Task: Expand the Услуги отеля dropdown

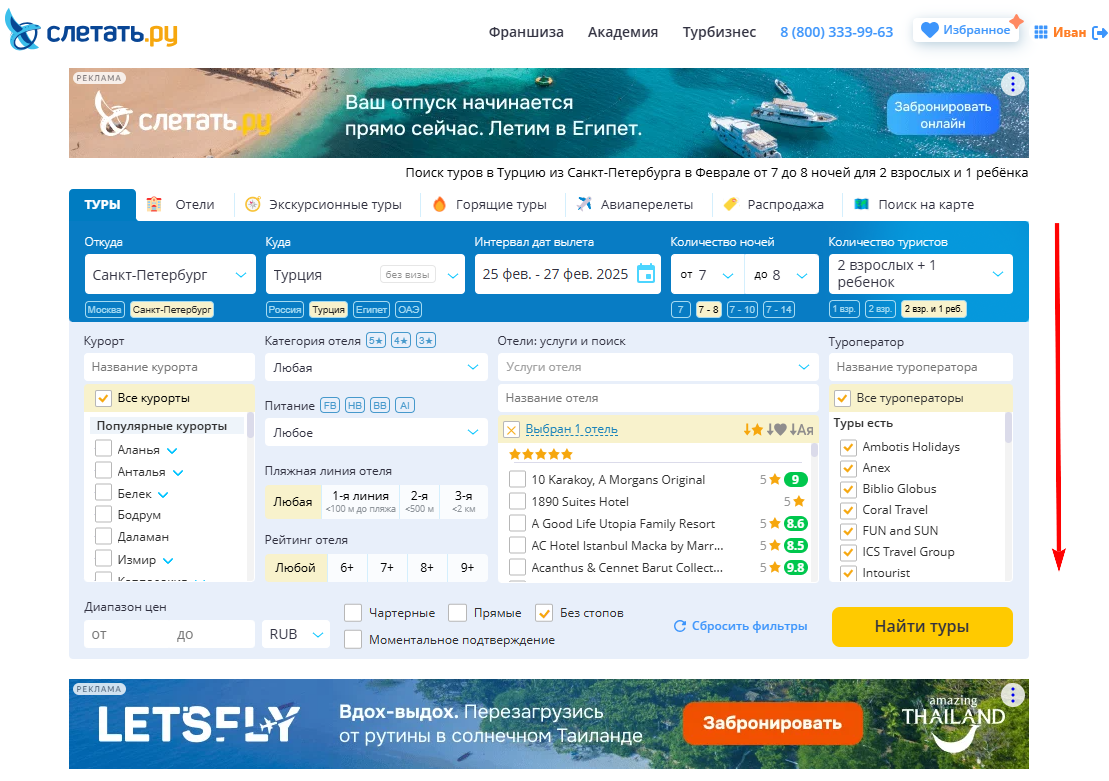Action: click(658, 367)
